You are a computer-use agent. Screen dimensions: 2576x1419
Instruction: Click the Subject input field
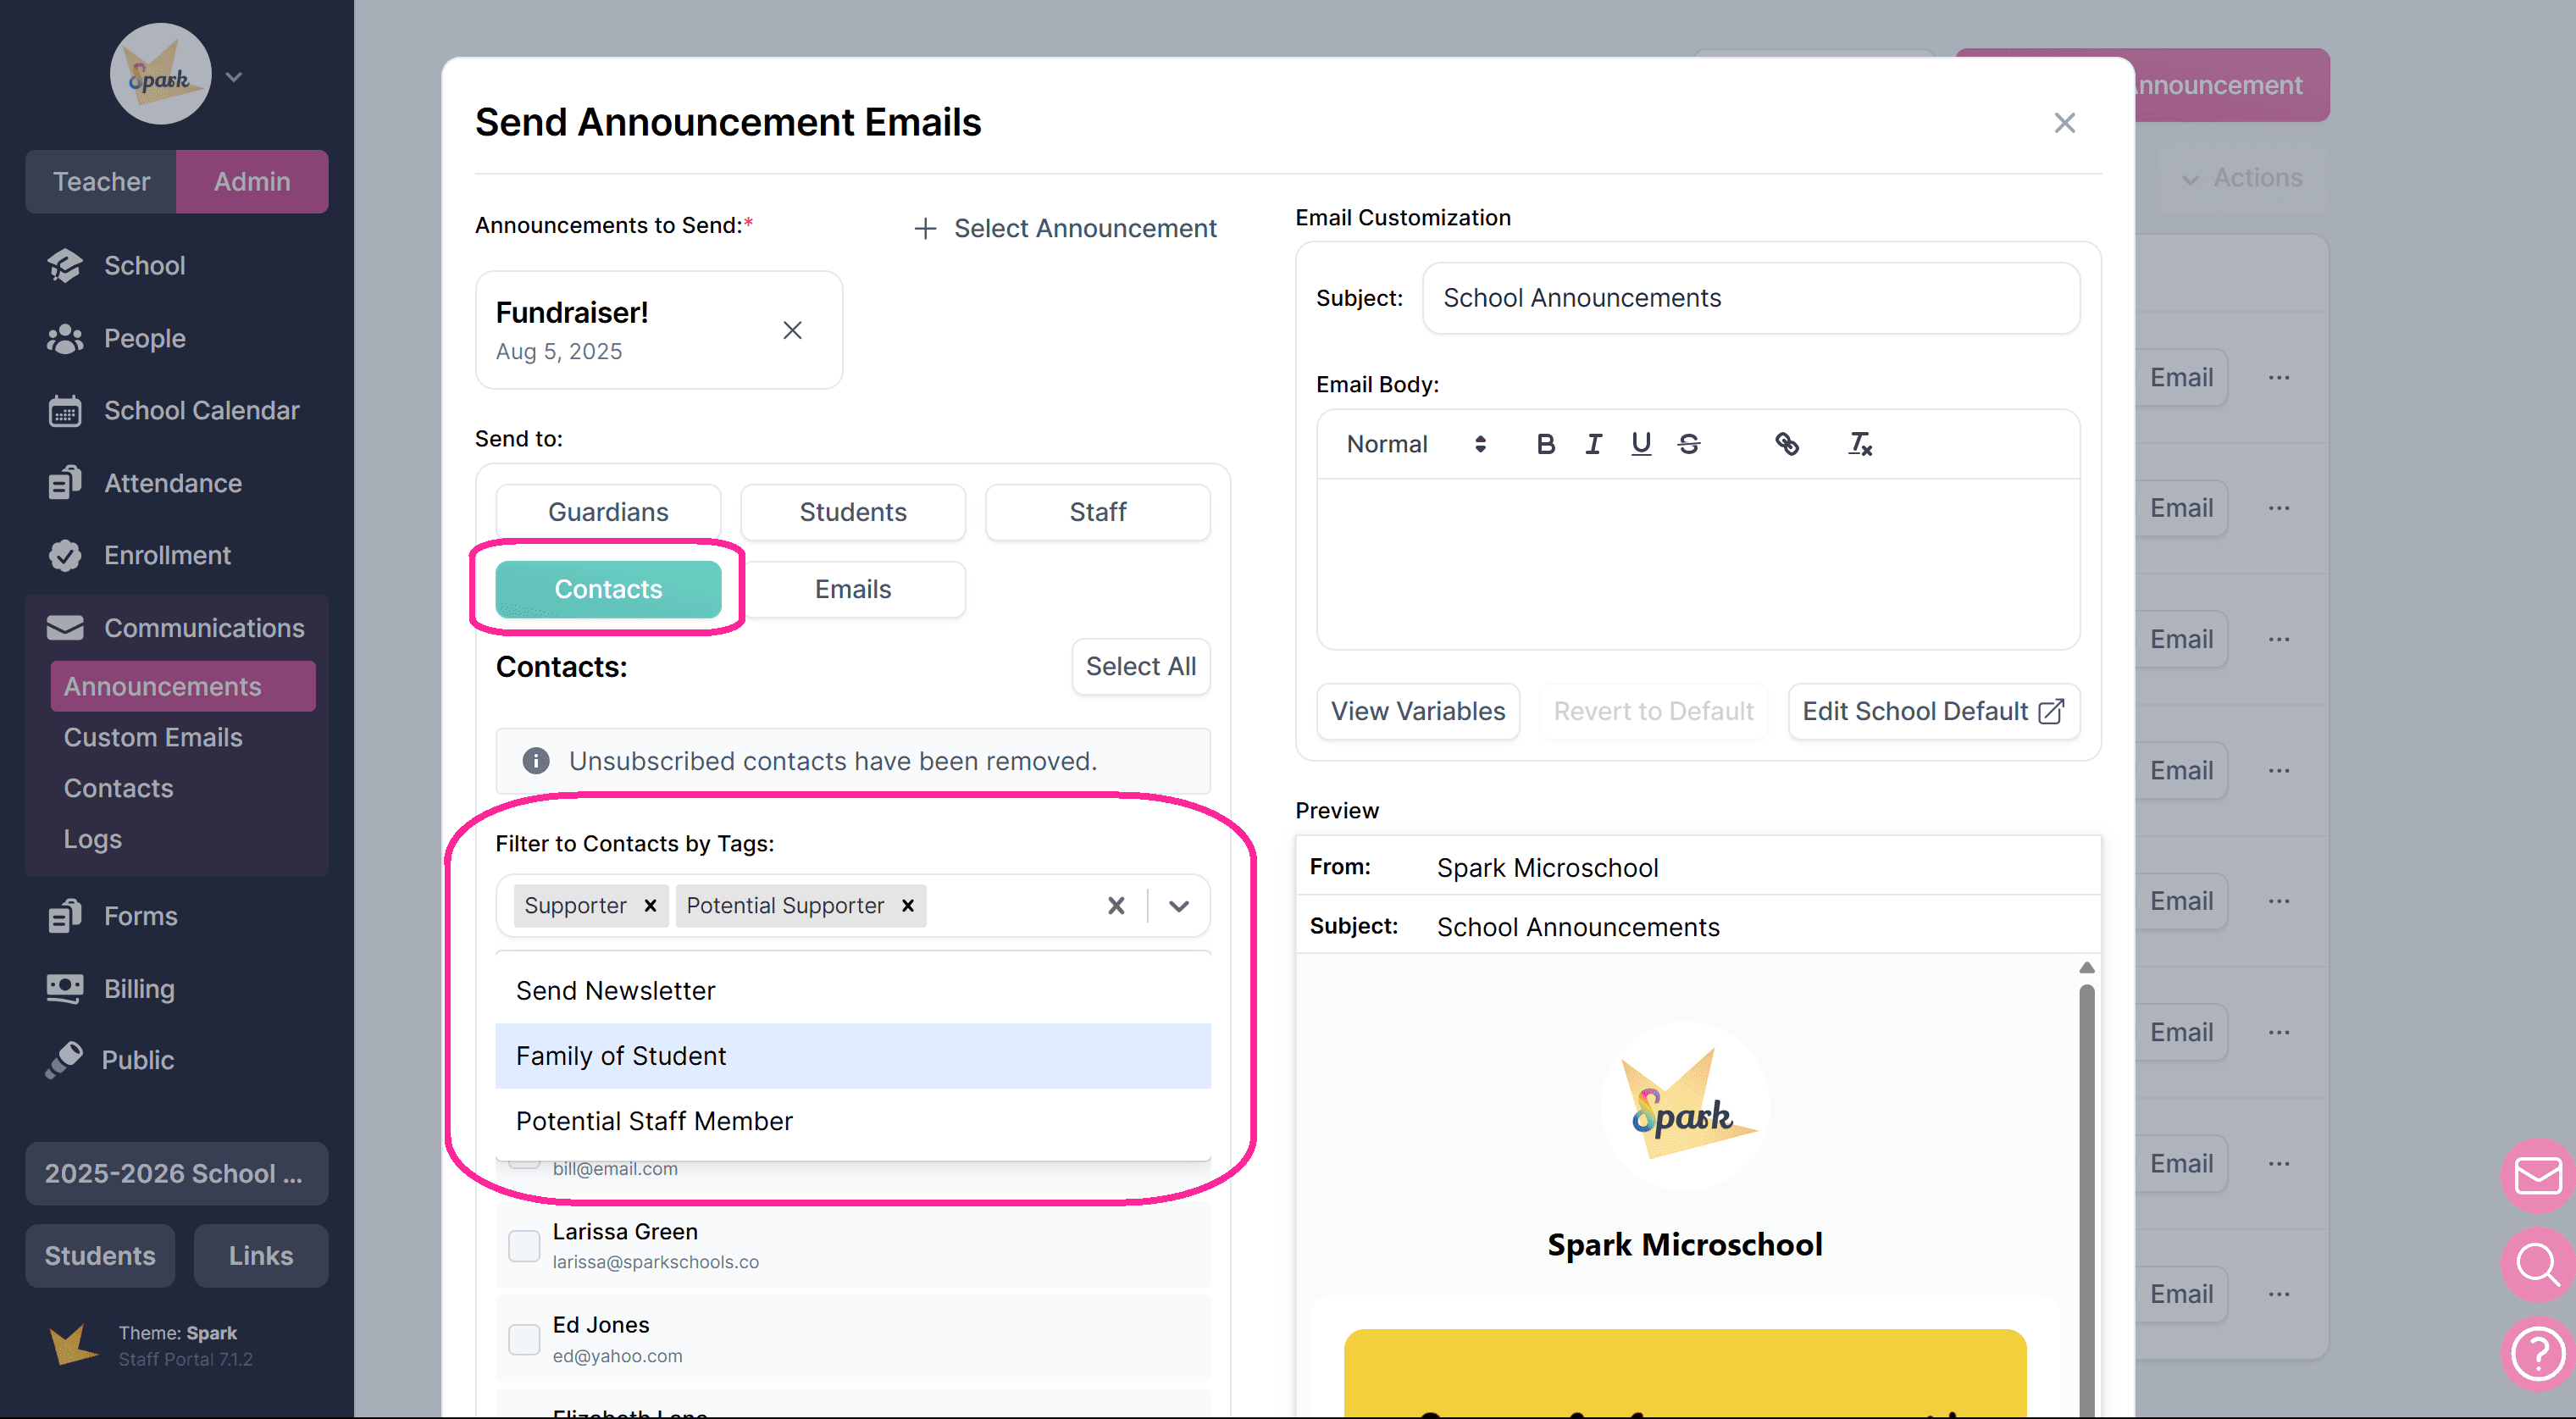(1750, 298)
